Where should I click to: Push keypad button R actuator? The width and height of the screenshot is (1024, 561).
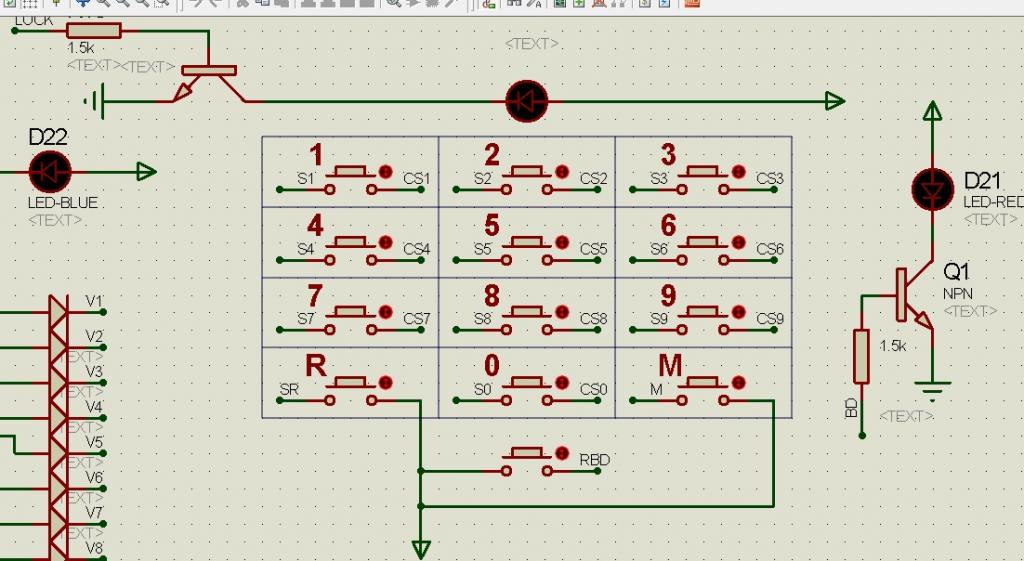[351, 382]
